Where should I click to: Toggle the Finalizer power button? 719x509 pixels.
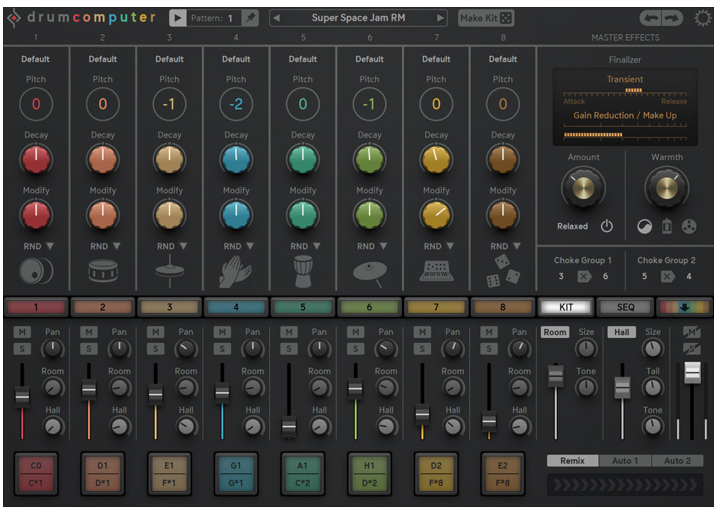click(x=607, y=226)
